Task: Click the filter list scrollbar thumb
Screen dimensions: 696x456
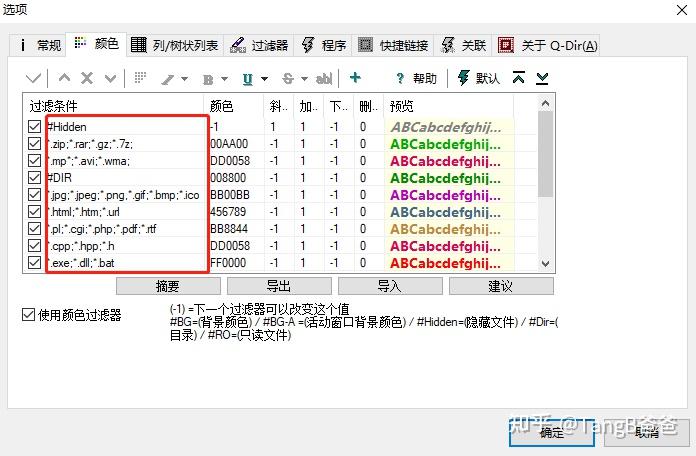Action: click(x=546, y=154)
